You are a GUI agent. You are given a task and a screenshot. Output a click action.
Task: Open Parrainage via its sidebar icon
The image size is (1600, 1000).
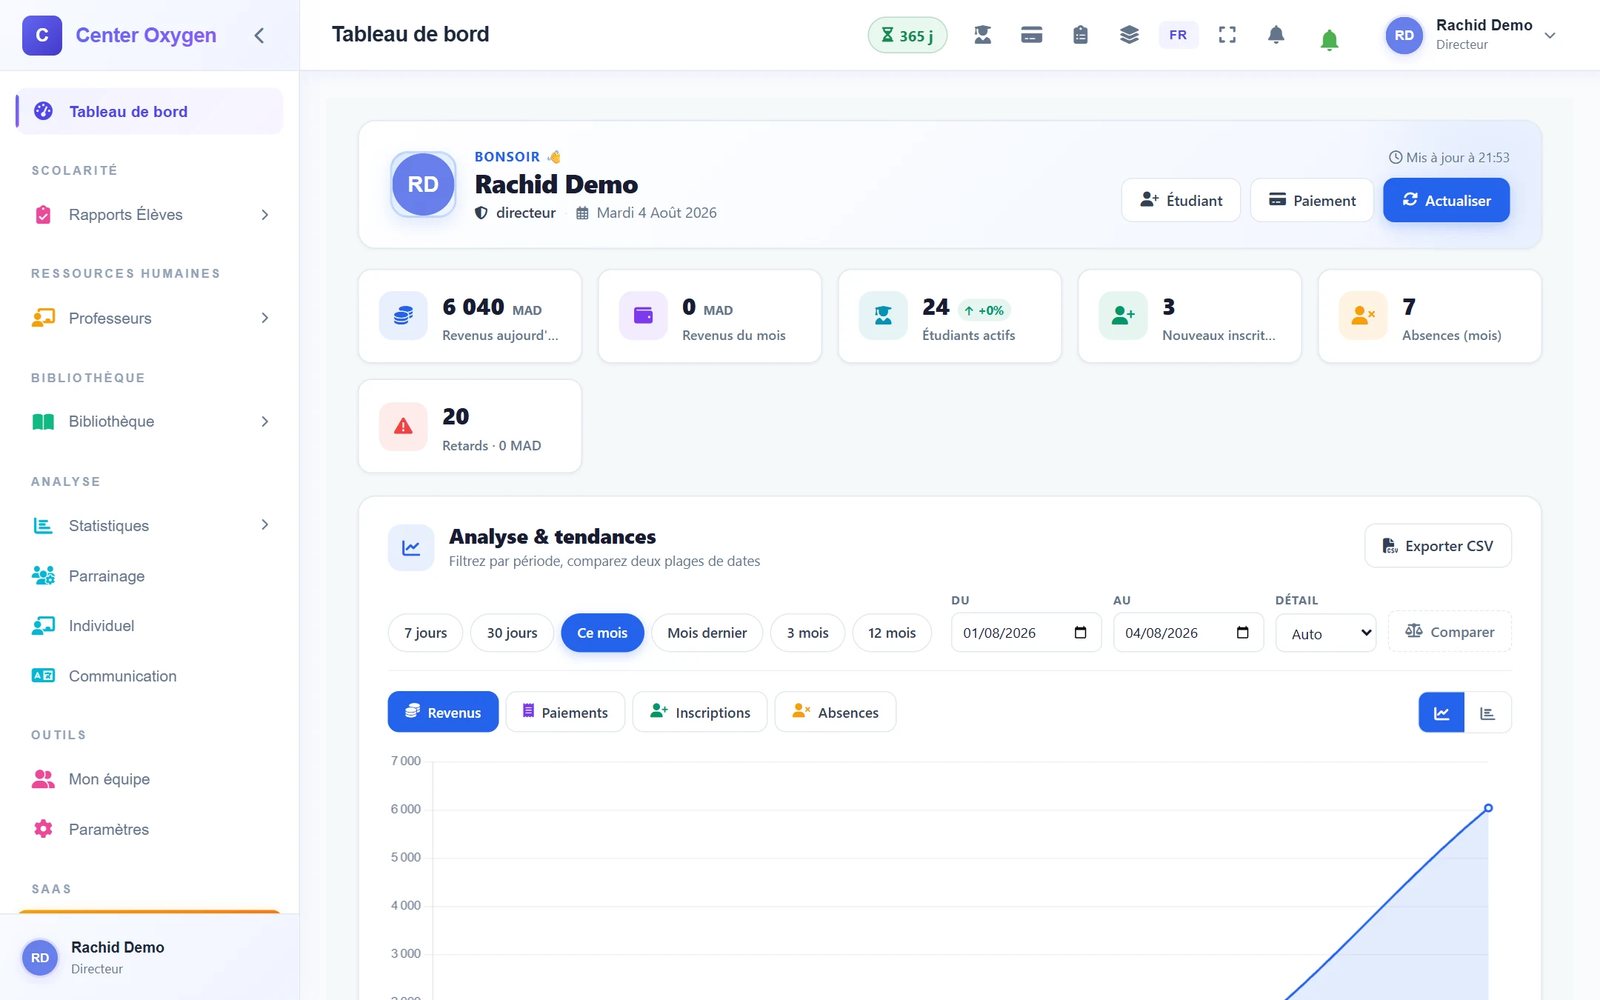click(43, 576)
